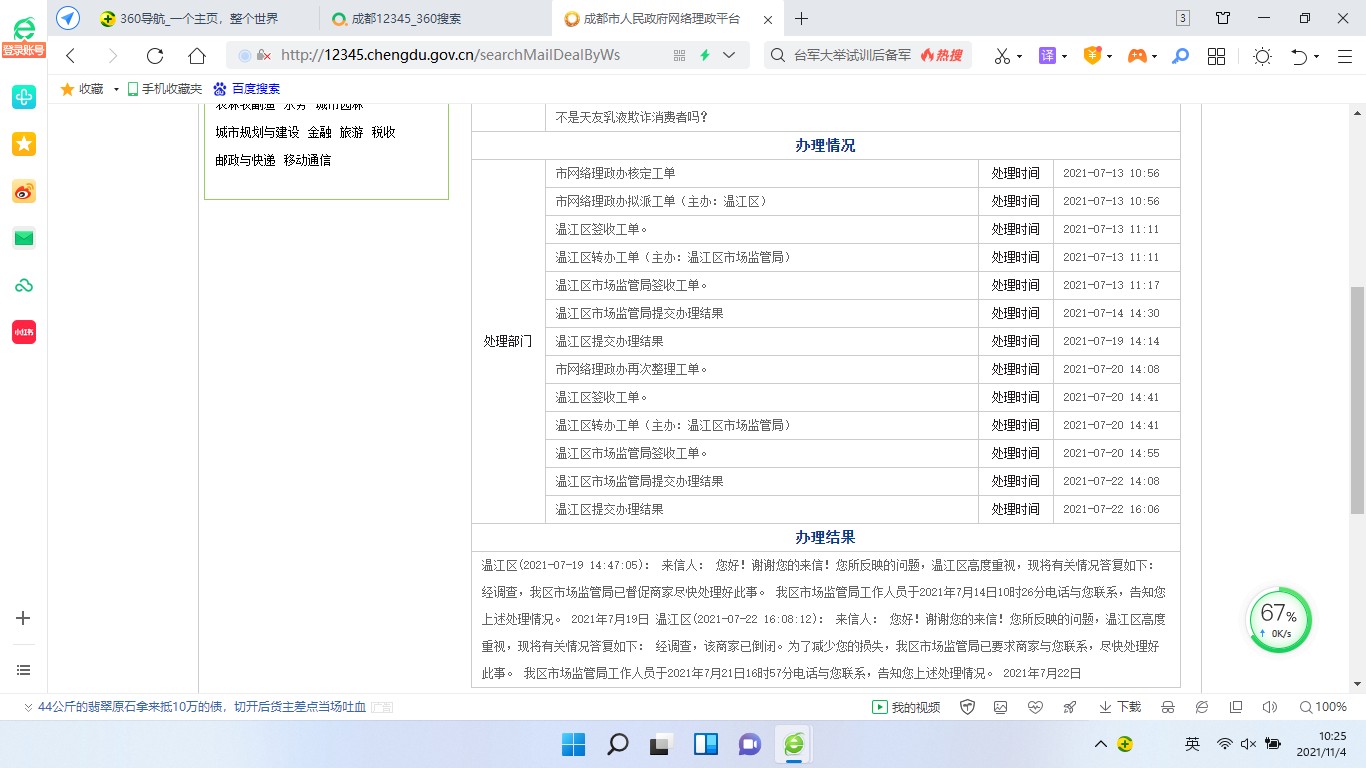This screenshot has height=768, width=1366.
Task: Open the scissors screenshot tool
Action: click(x=1002, y=56)
